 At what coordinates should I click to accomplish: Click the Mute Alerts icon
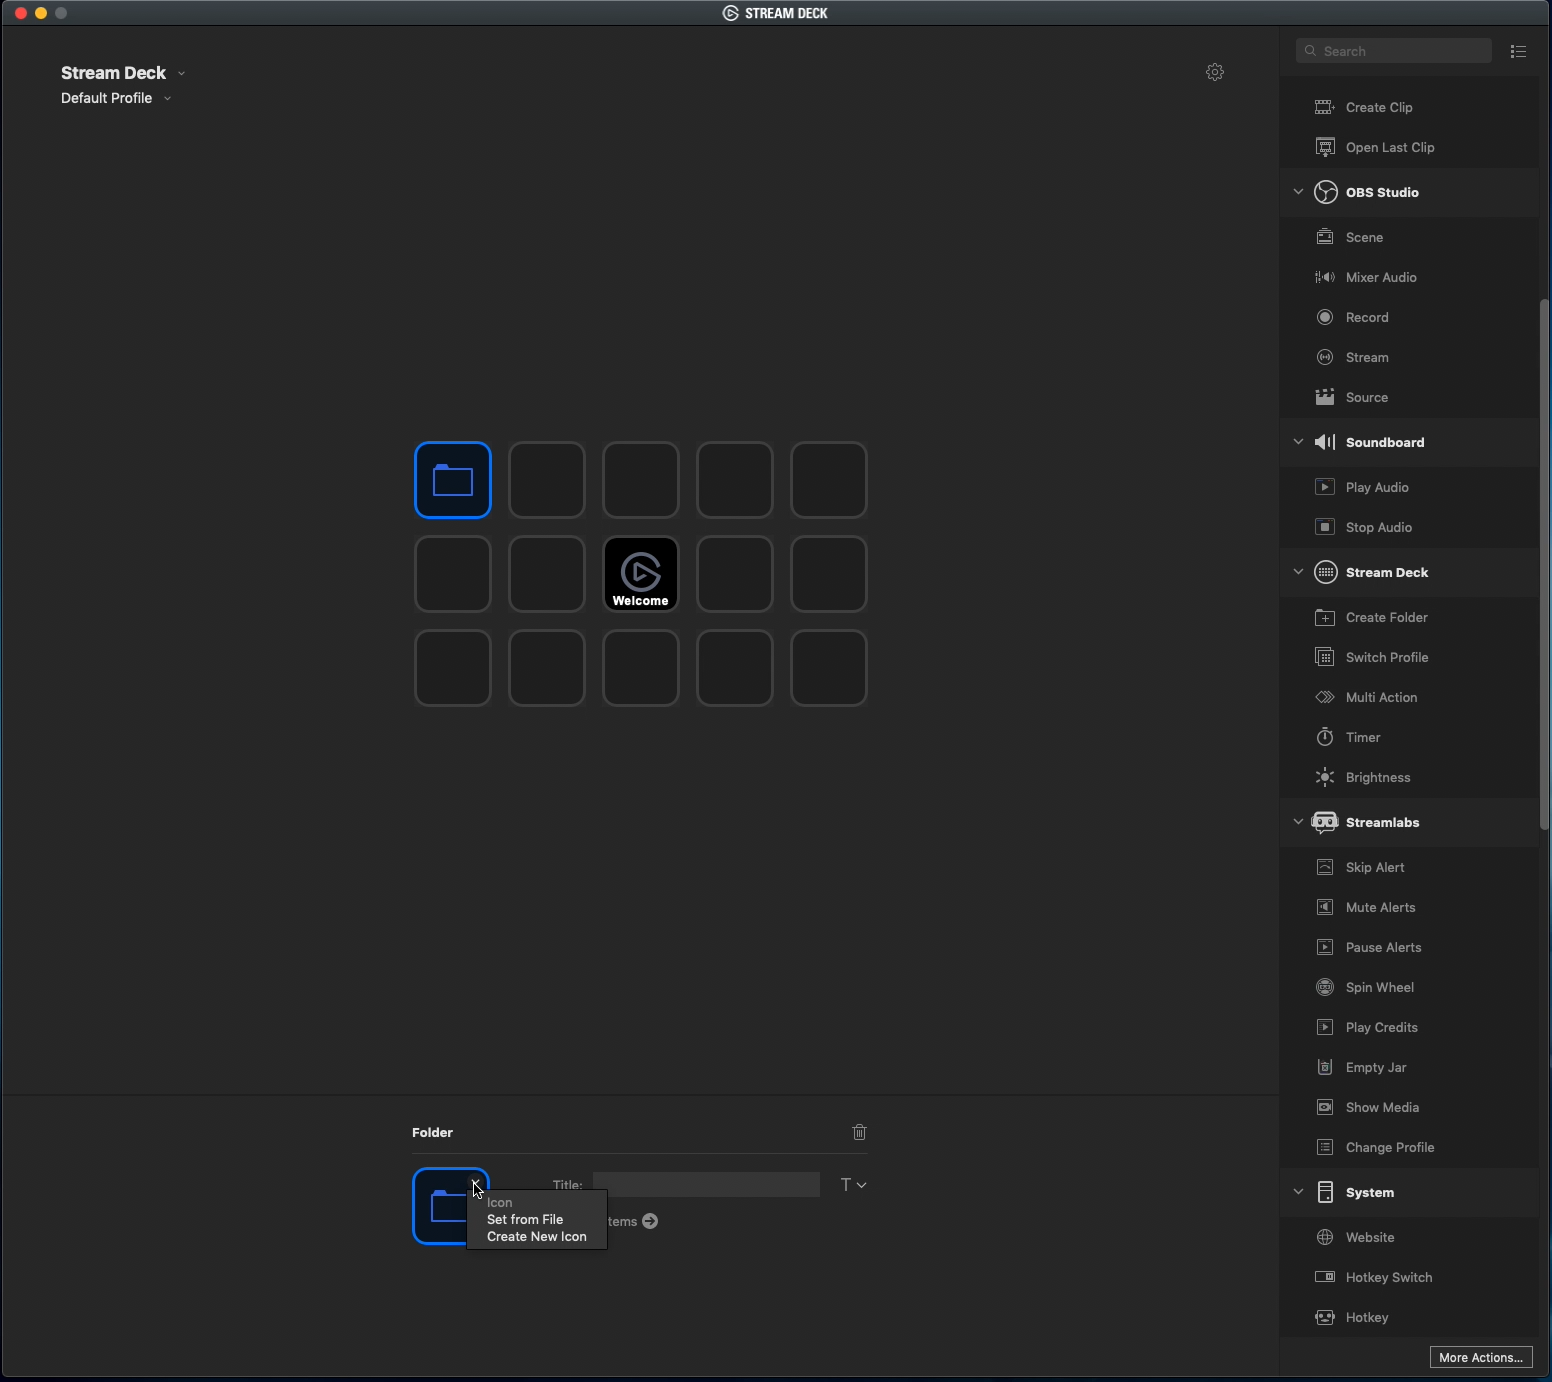tap(1325, 907)
